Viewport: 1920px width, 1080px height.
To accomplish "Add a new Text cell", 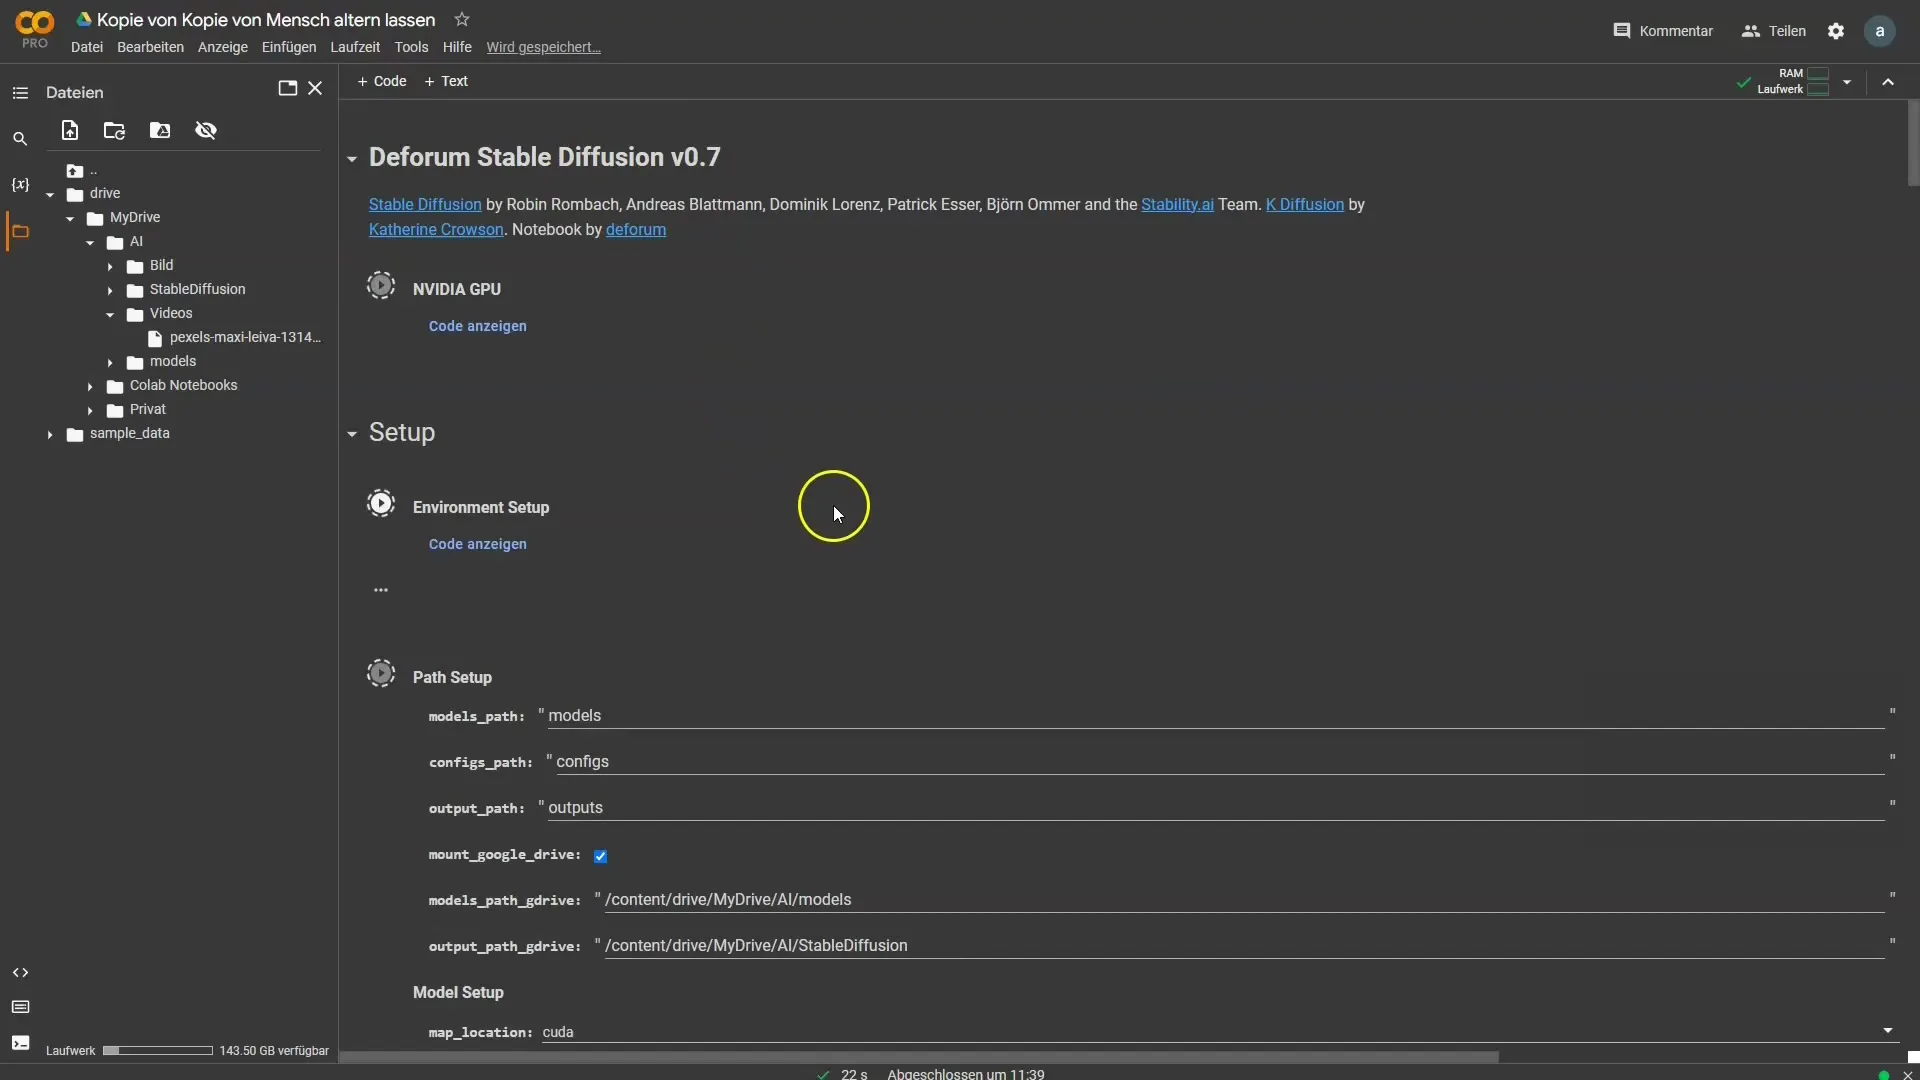I will (x=446, y=81).
